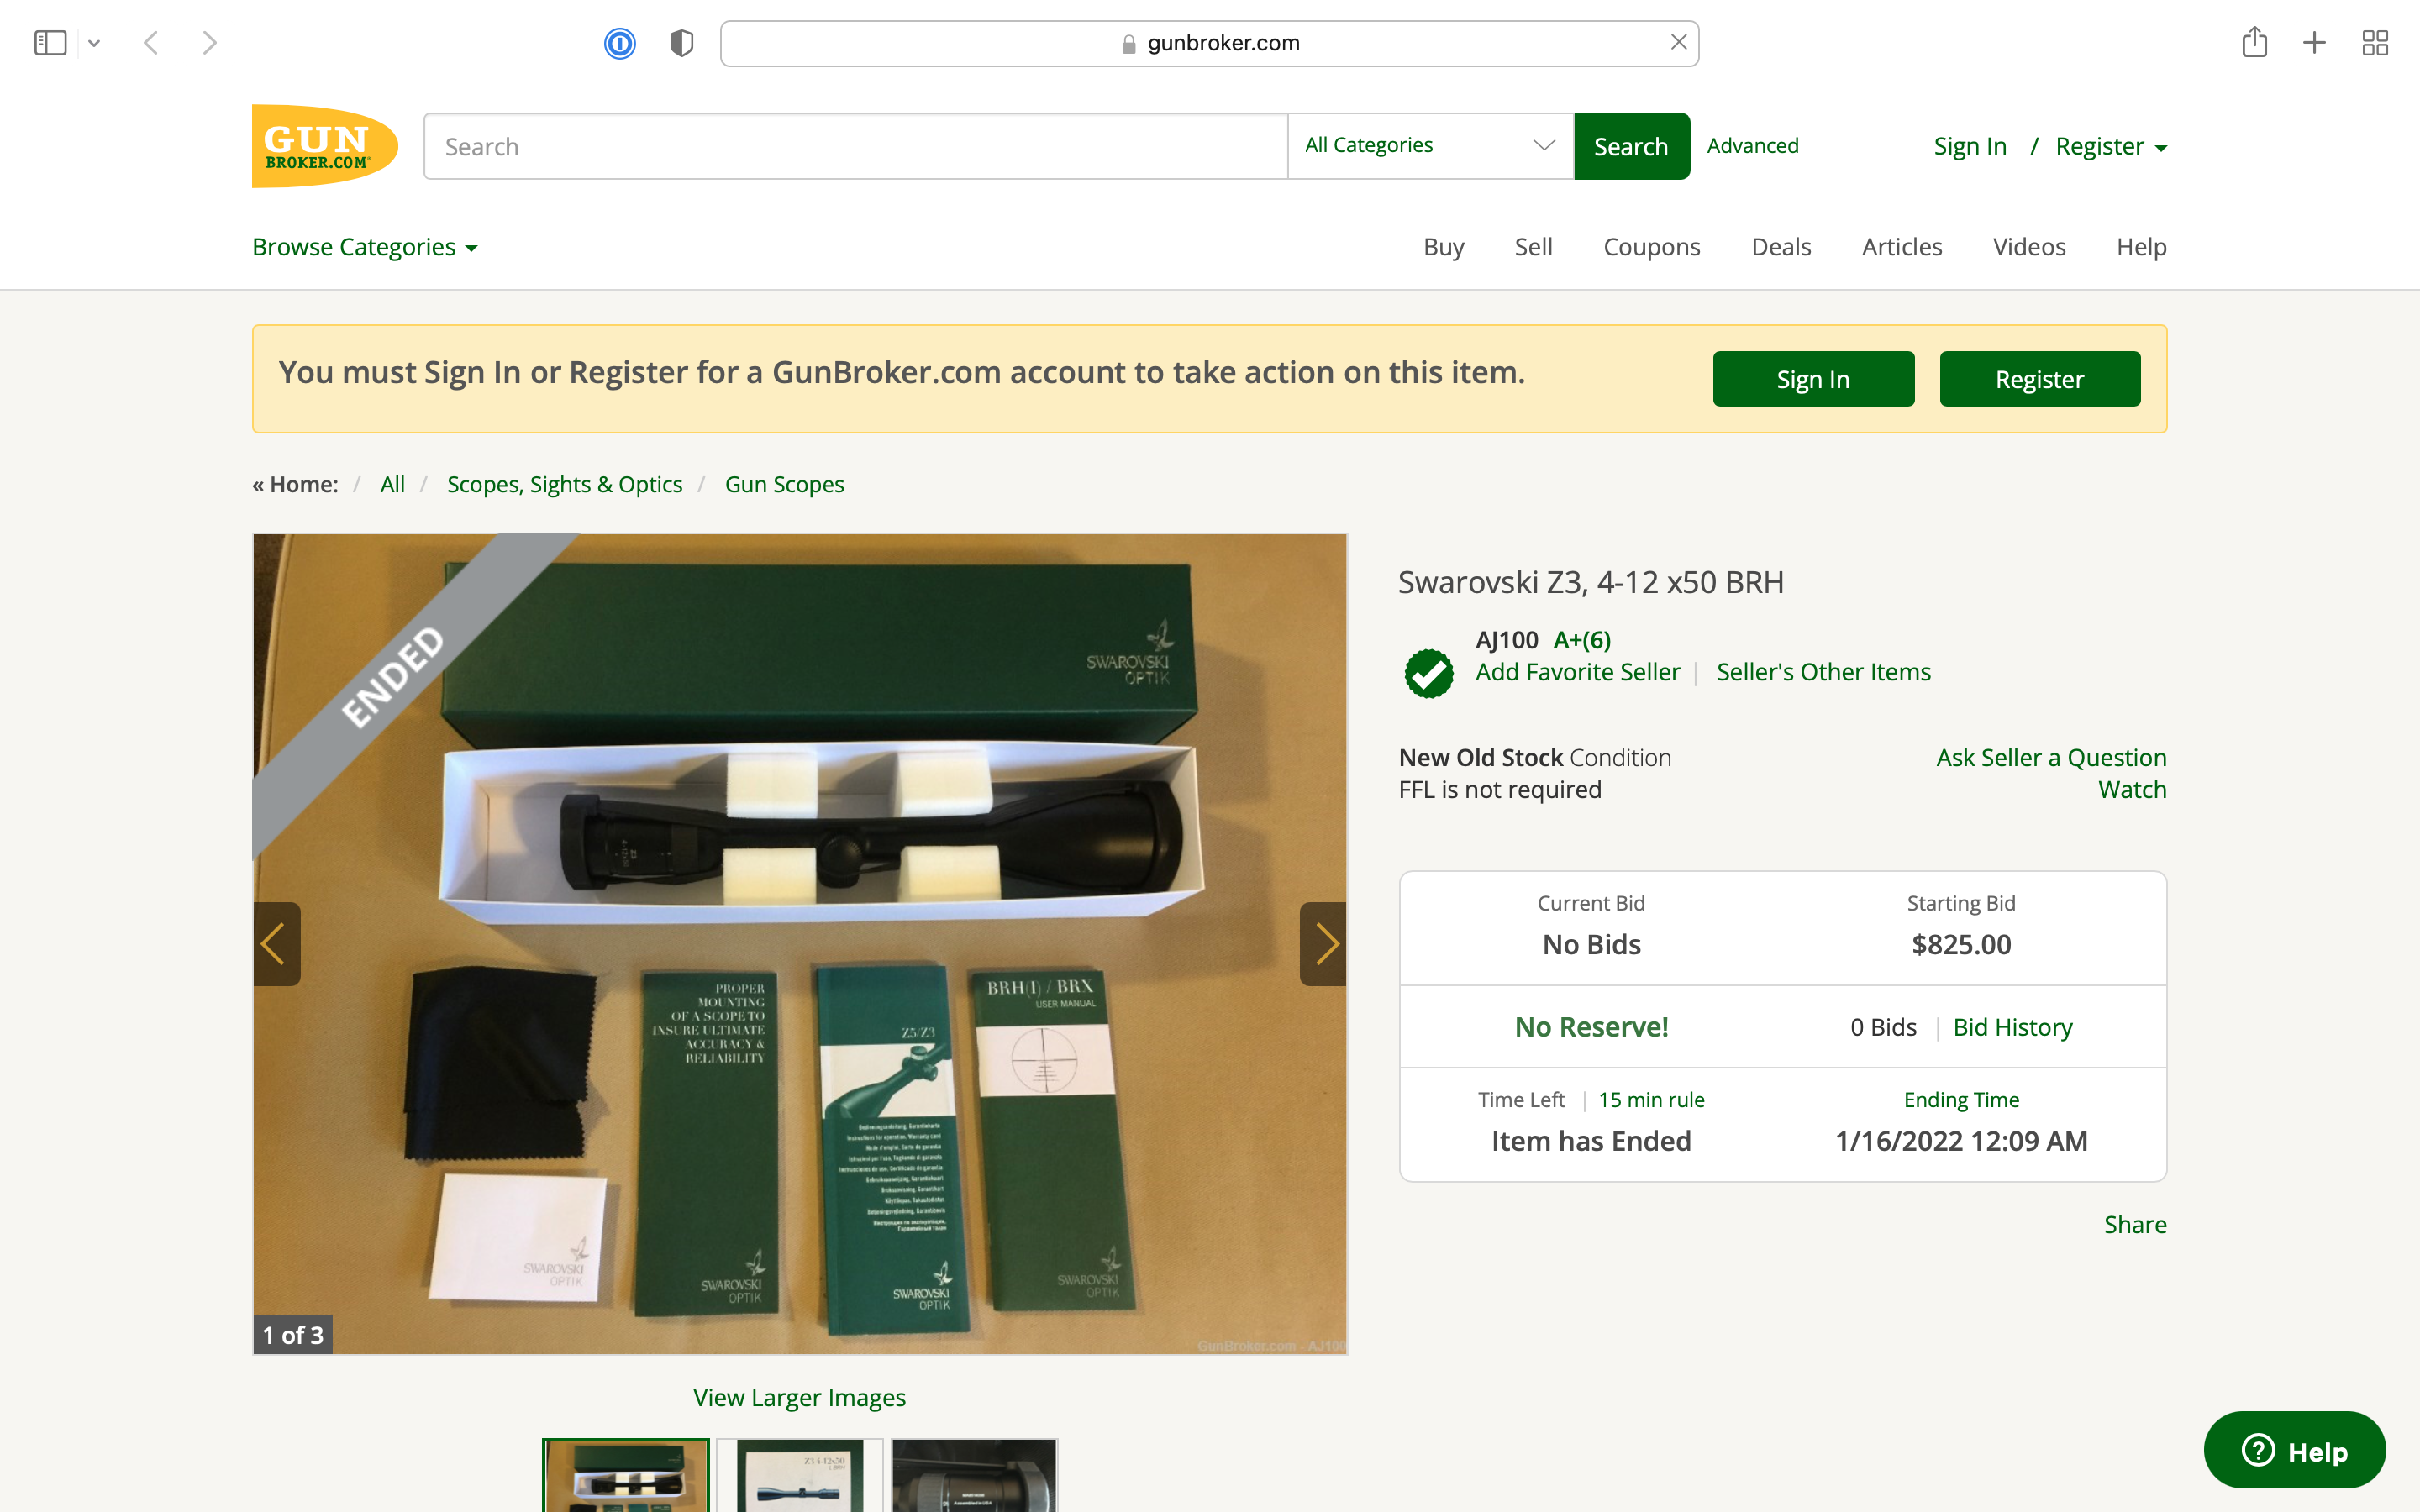Click the verified seller checkmark badge
Viewport: 2420px width, 1512px height.
click(x=1429, y=673)
